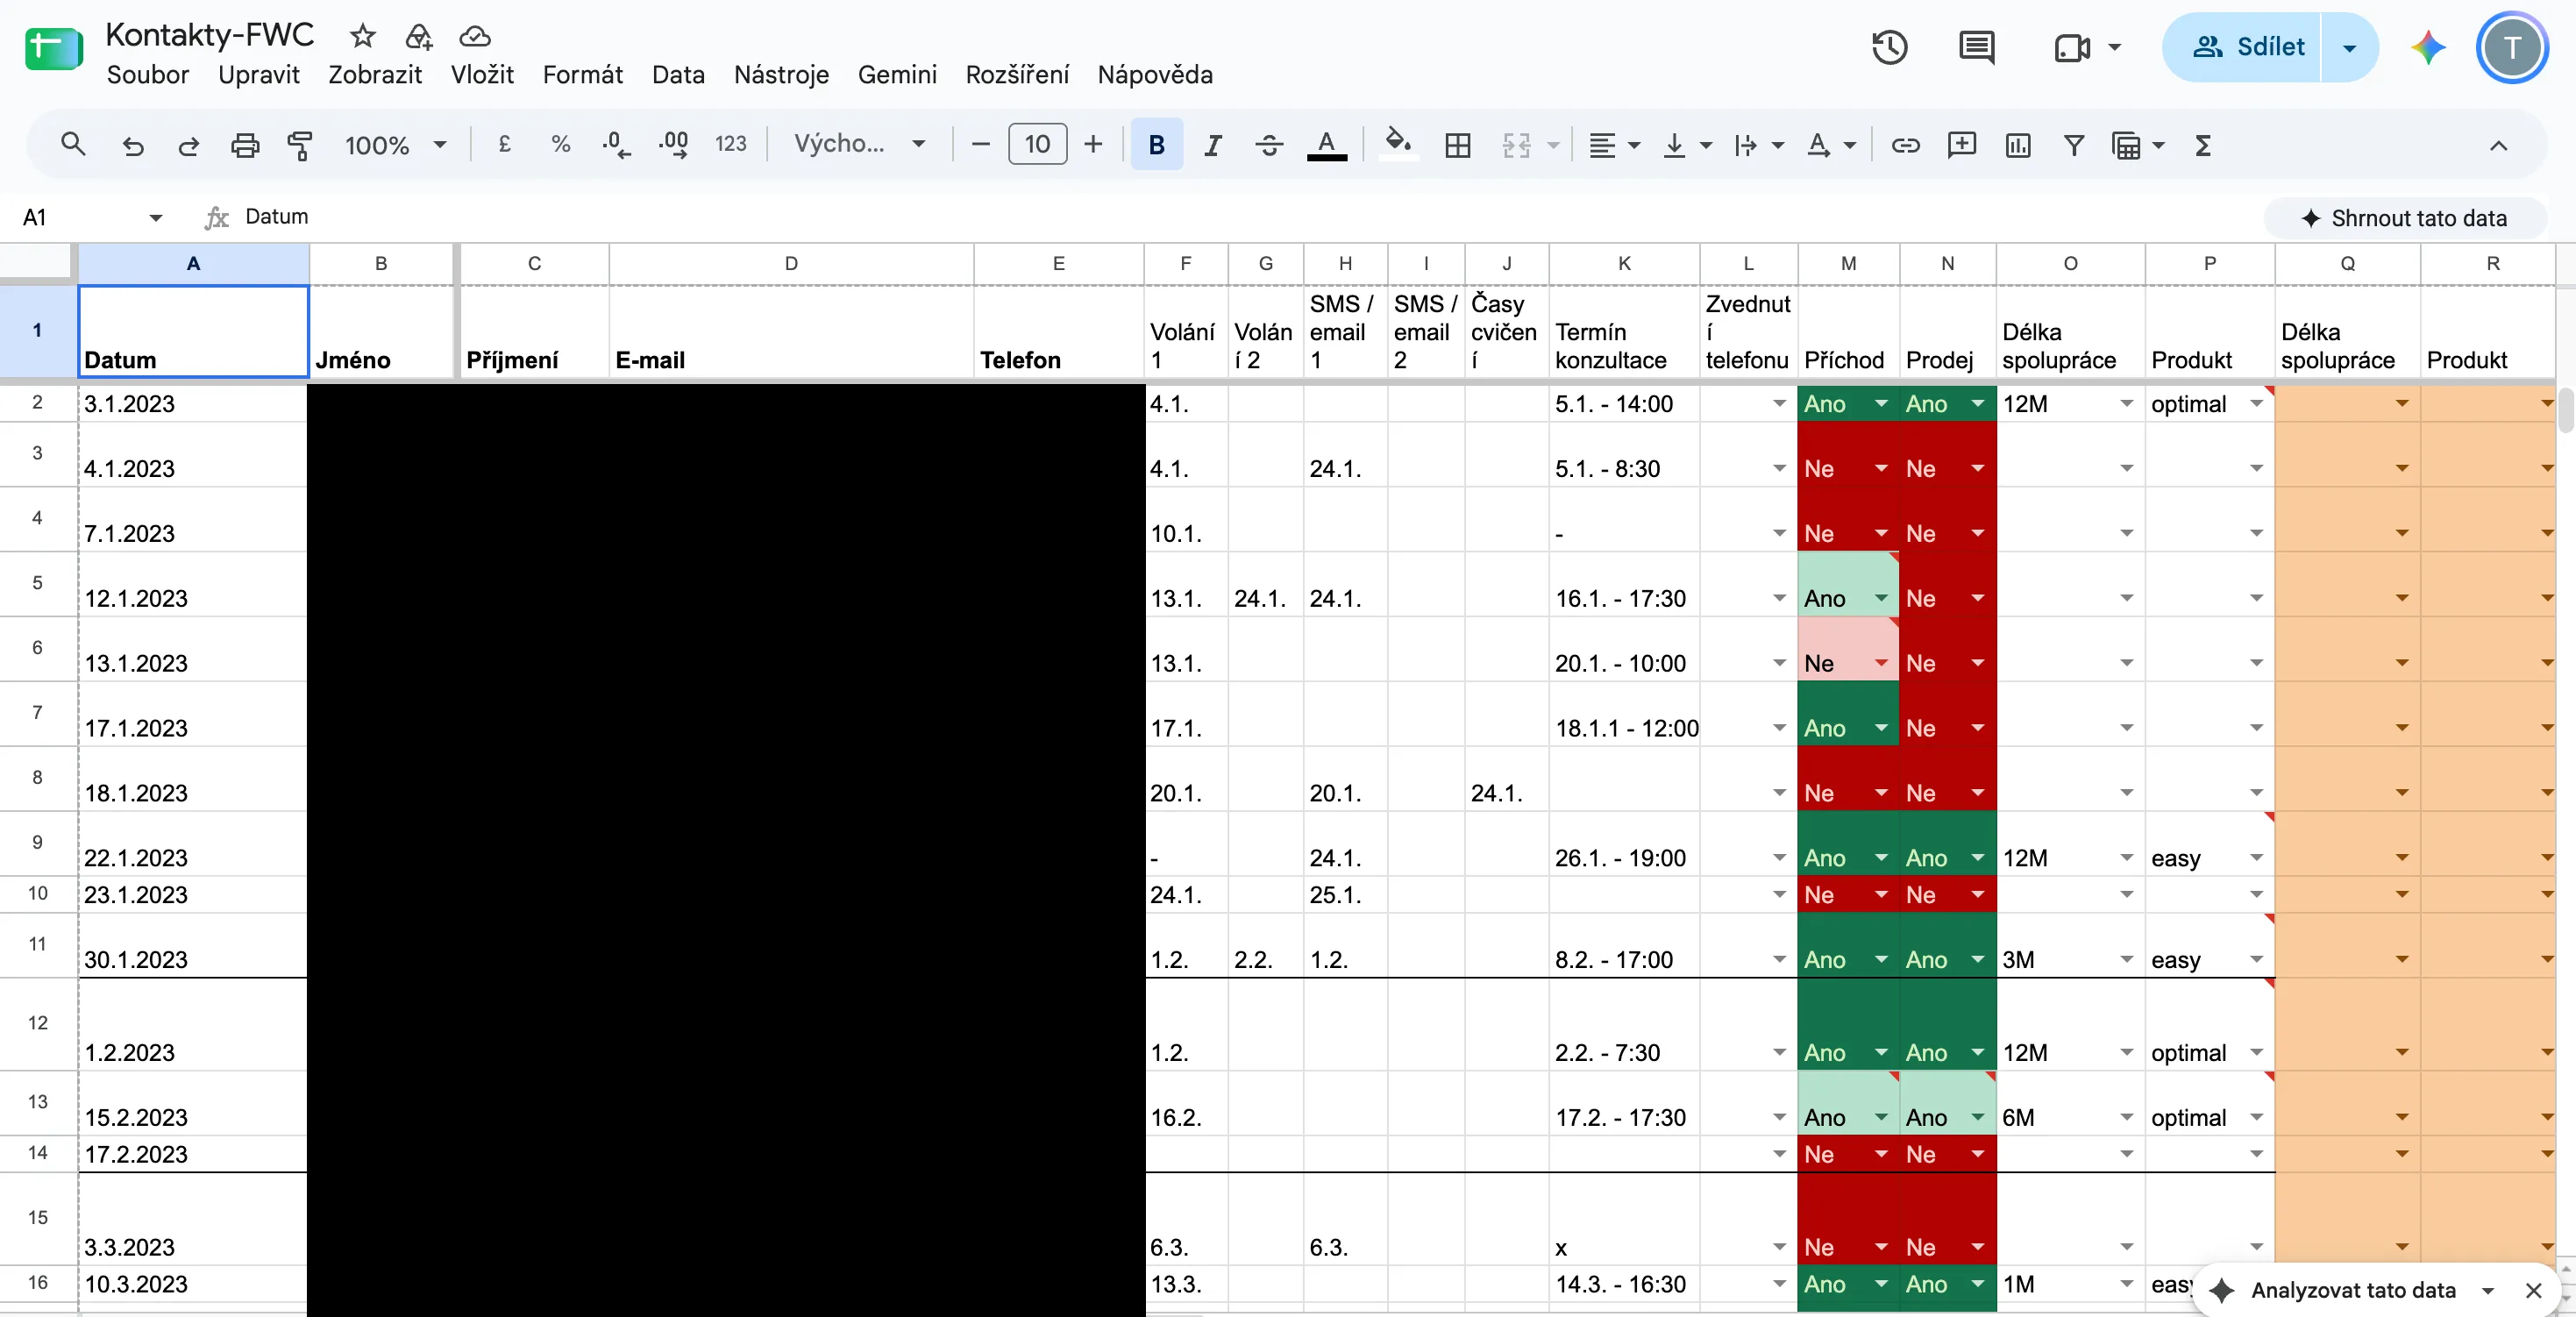
Task: Toggle italic formatting button
Action: (1212, 145)
